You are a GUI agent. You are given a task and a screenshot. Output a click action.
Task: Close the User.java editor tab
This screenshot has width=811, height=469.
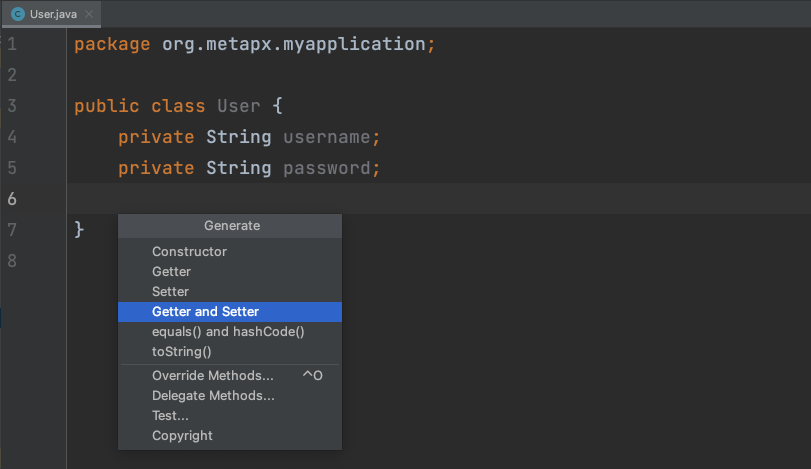point(89,14)
